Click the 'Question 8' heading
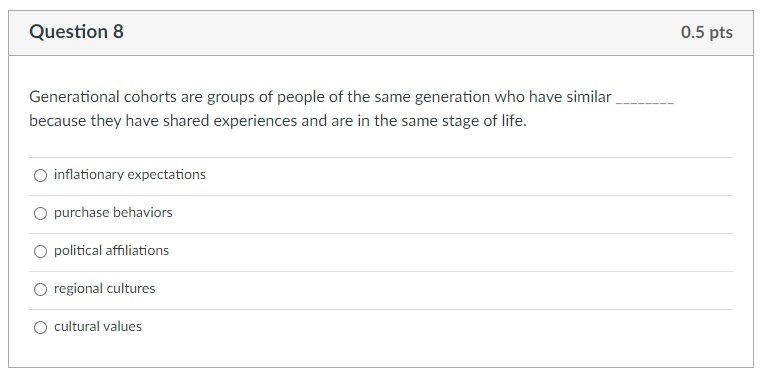Image resolution: width=762 pixels, height=392 pixels. pos(76,32)
